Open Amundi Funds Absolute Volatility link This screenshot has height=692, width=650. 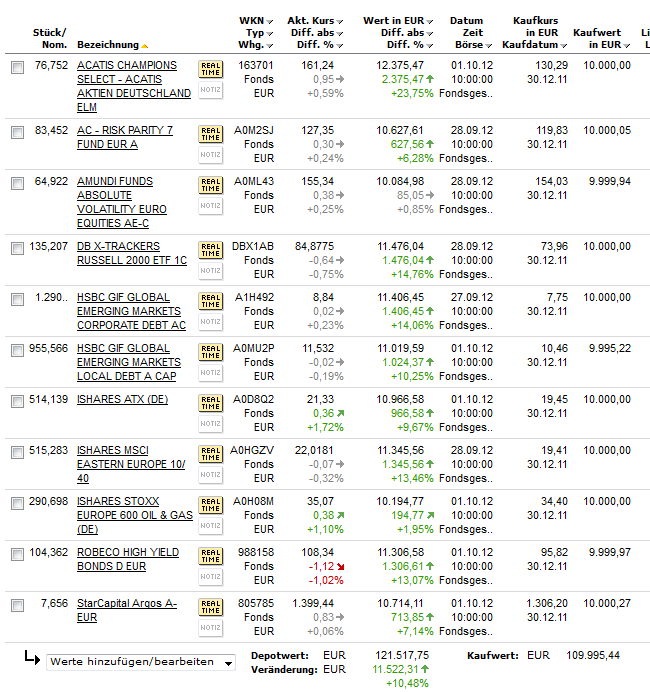tap(122, 202)
